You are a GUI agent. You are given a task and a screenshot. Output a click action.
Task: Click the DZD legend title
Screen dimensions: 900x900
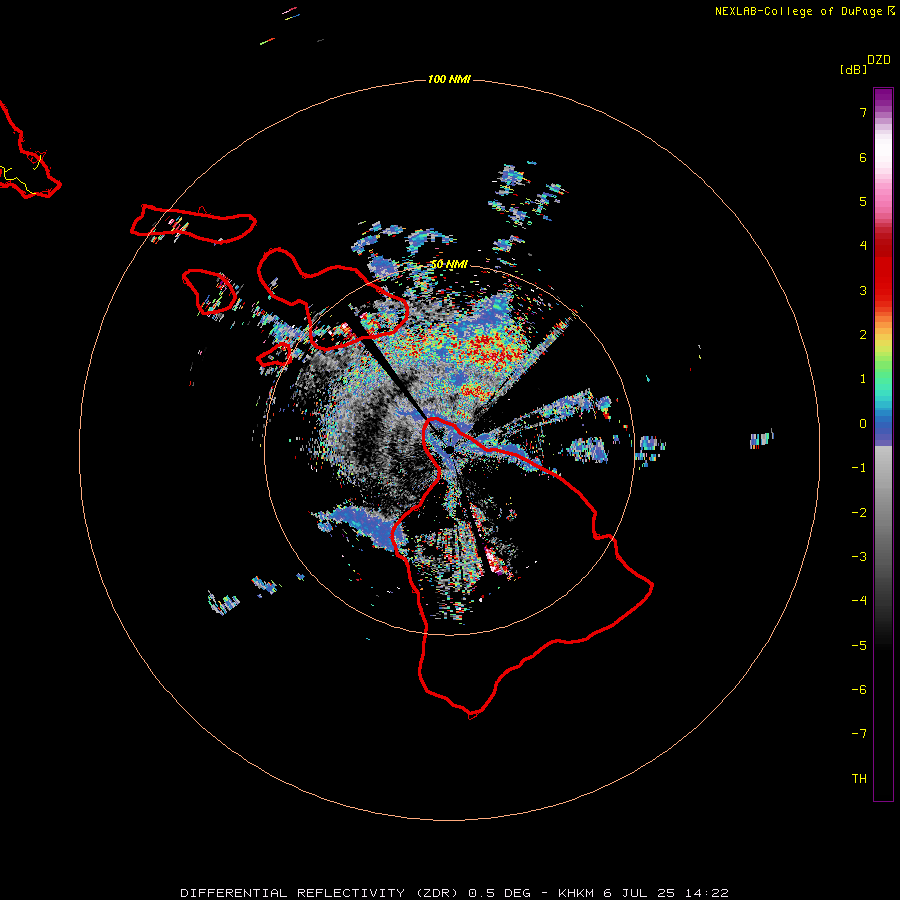pos(879,60)
